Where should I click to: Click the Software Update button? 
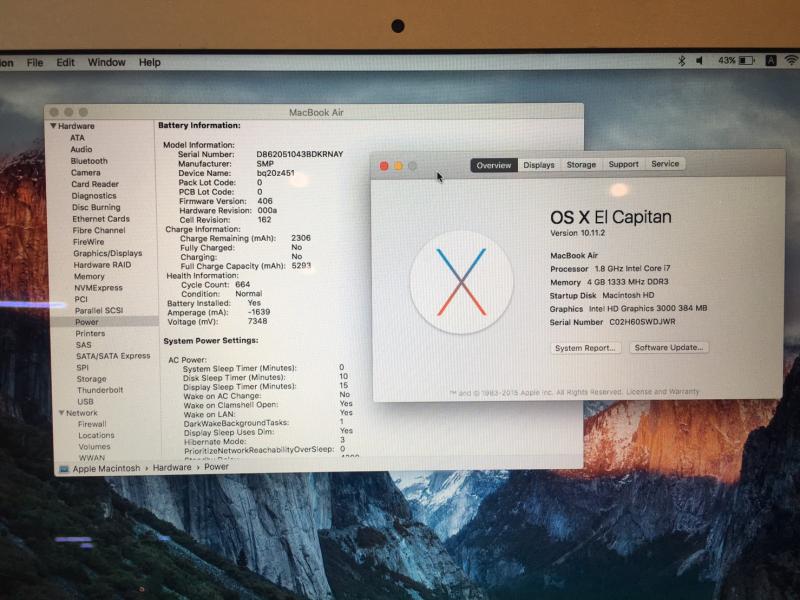pyautogui.click(x=669, y=348)
